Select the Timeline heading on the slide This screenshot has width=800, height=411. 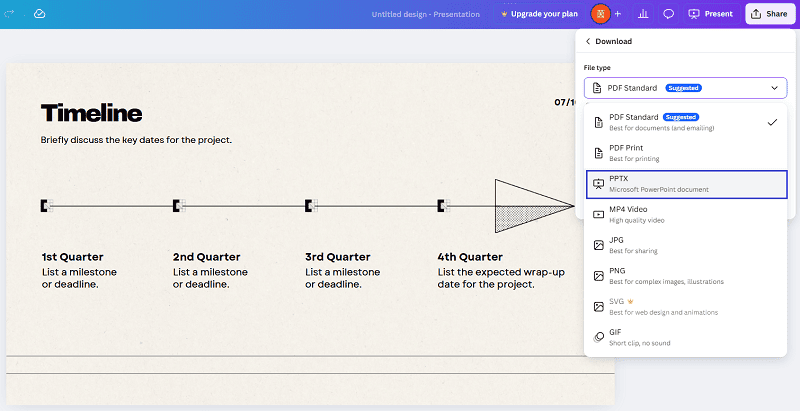tap(91, 113)
